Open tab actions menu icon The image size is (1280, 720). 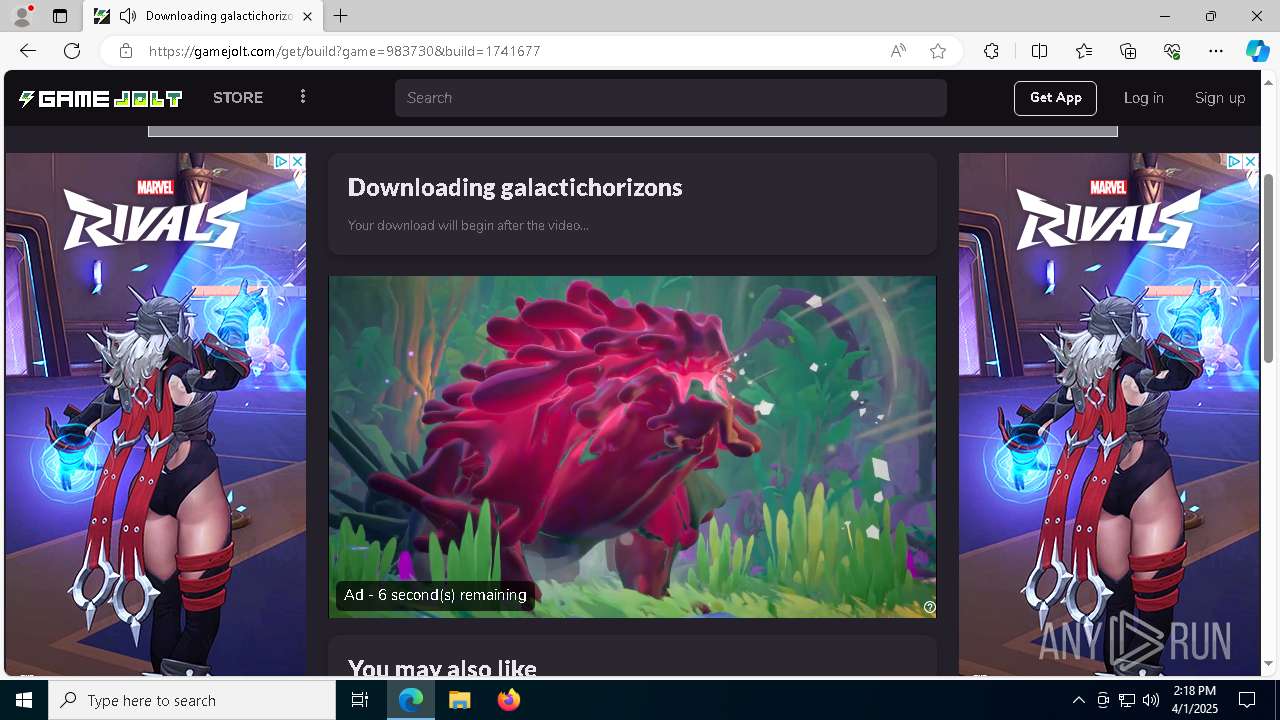coord(60,16)
